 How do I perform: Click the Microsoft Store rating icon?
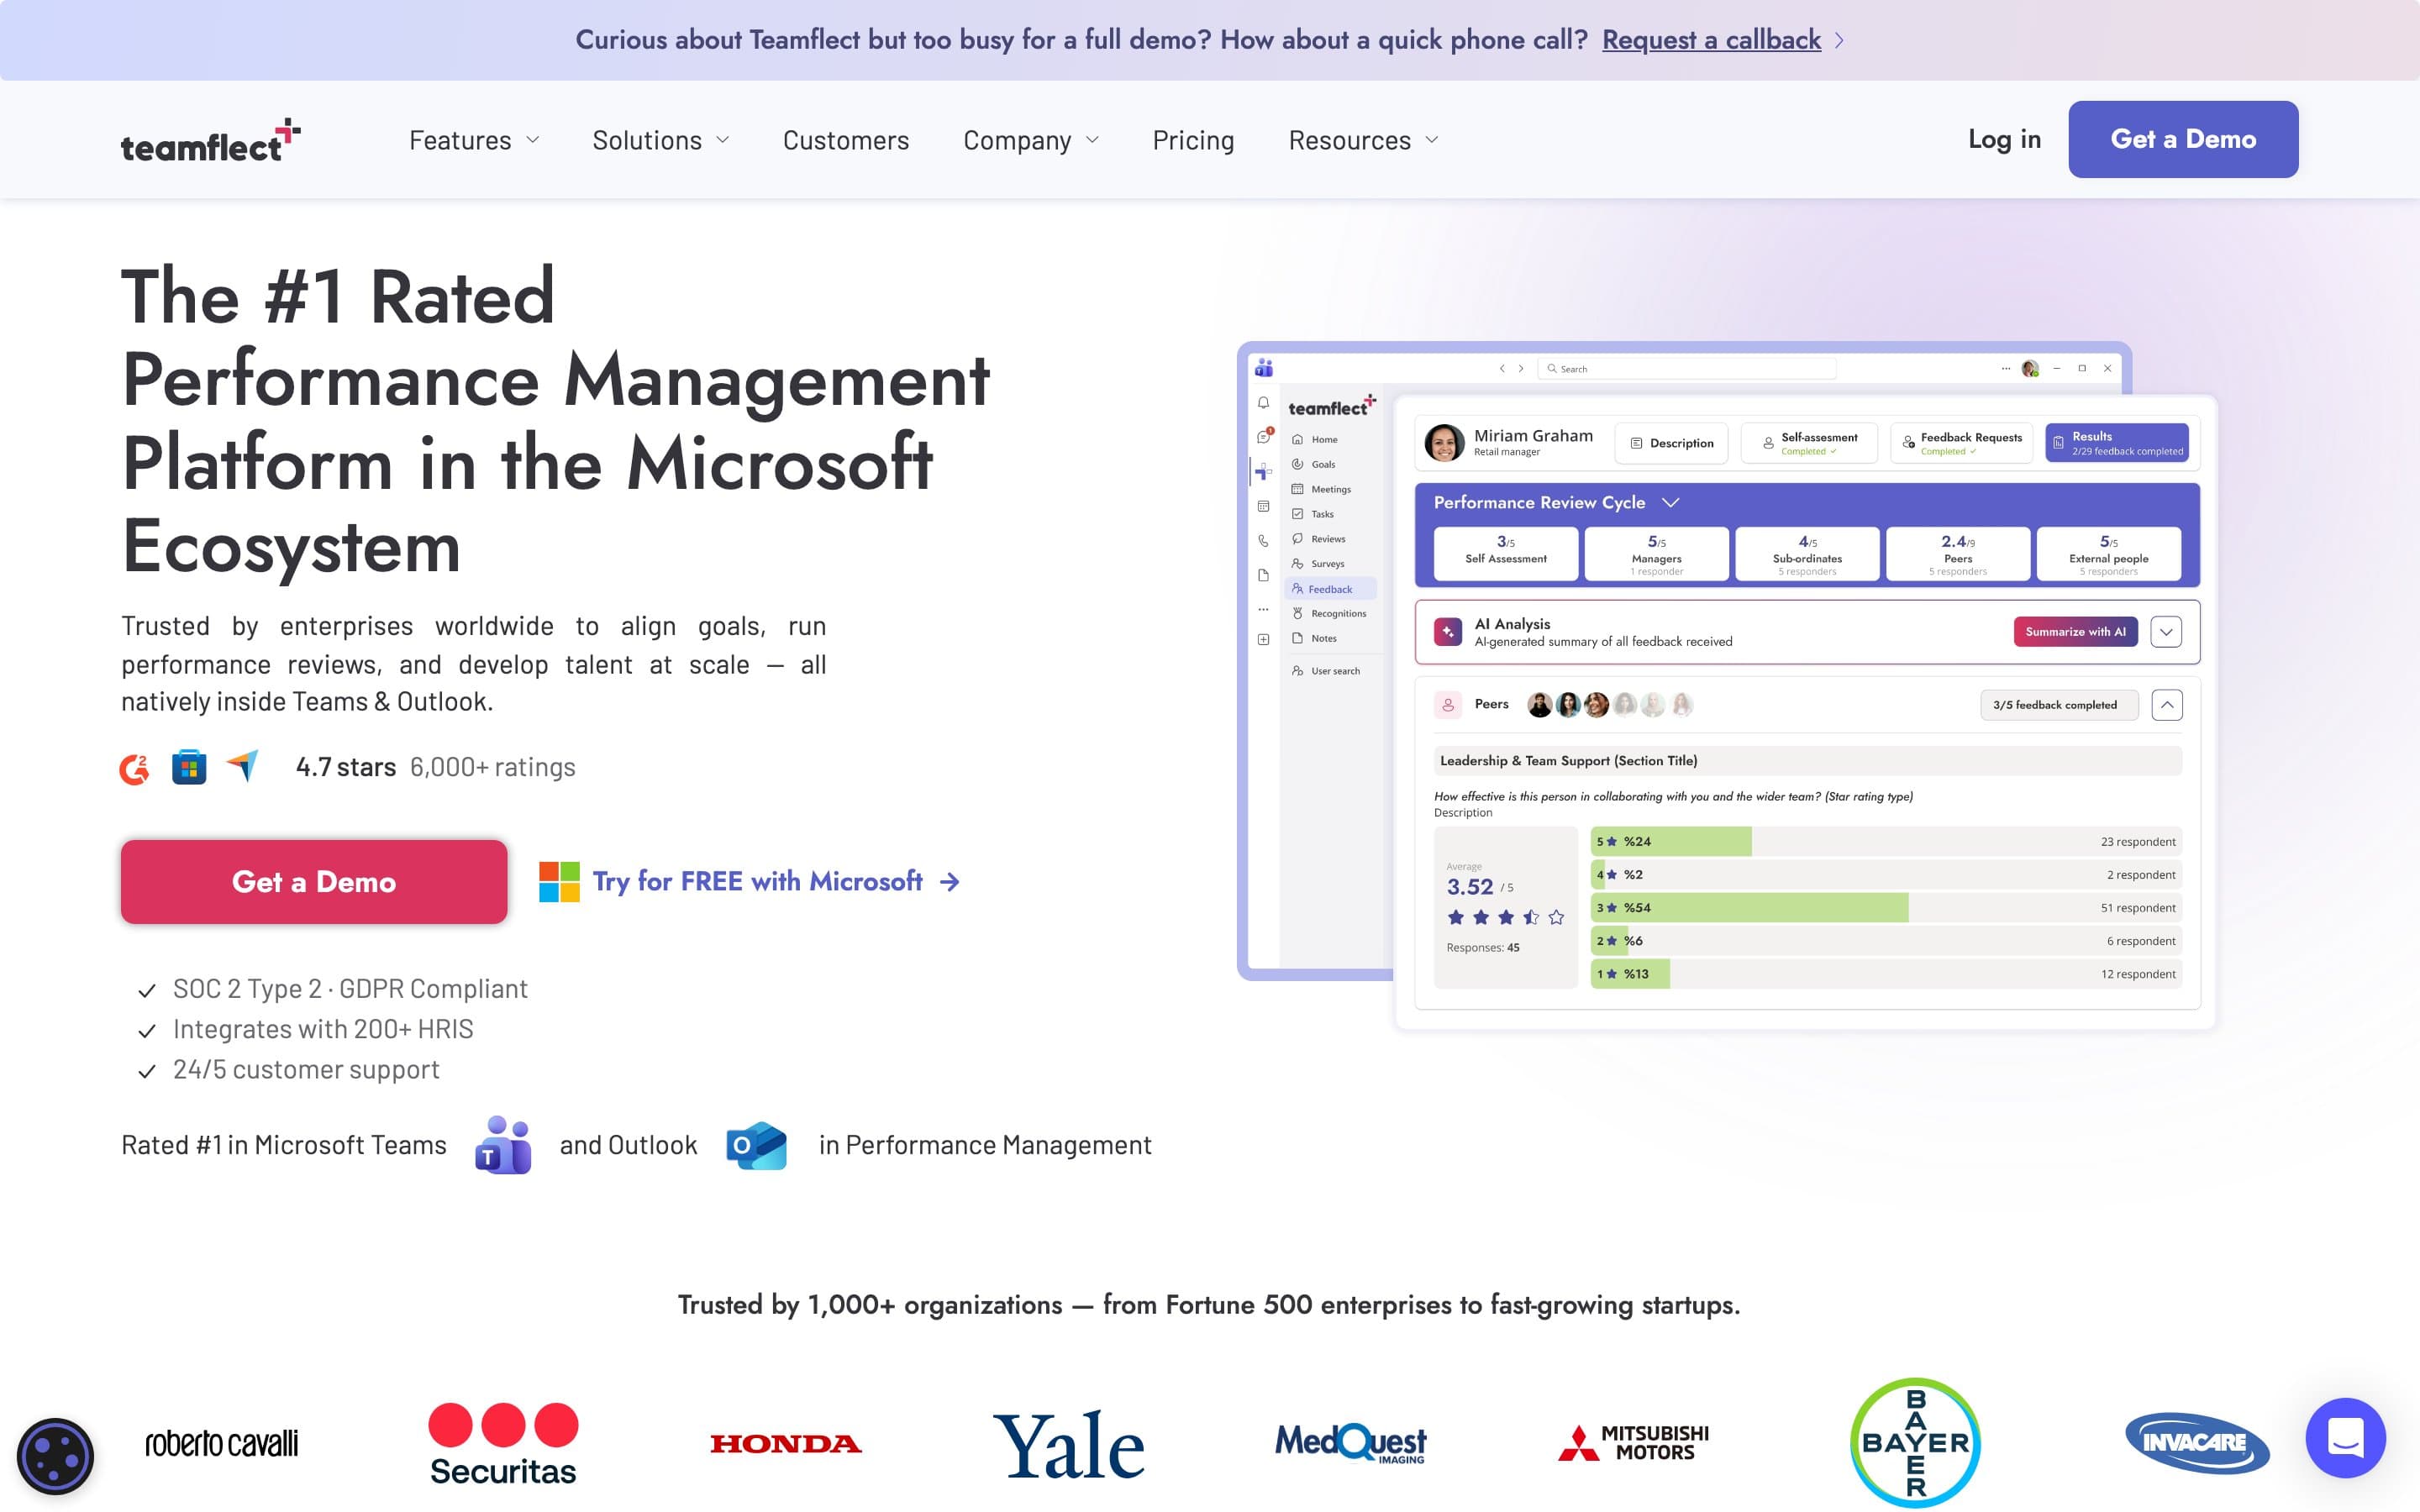click(x=189, y=767)
